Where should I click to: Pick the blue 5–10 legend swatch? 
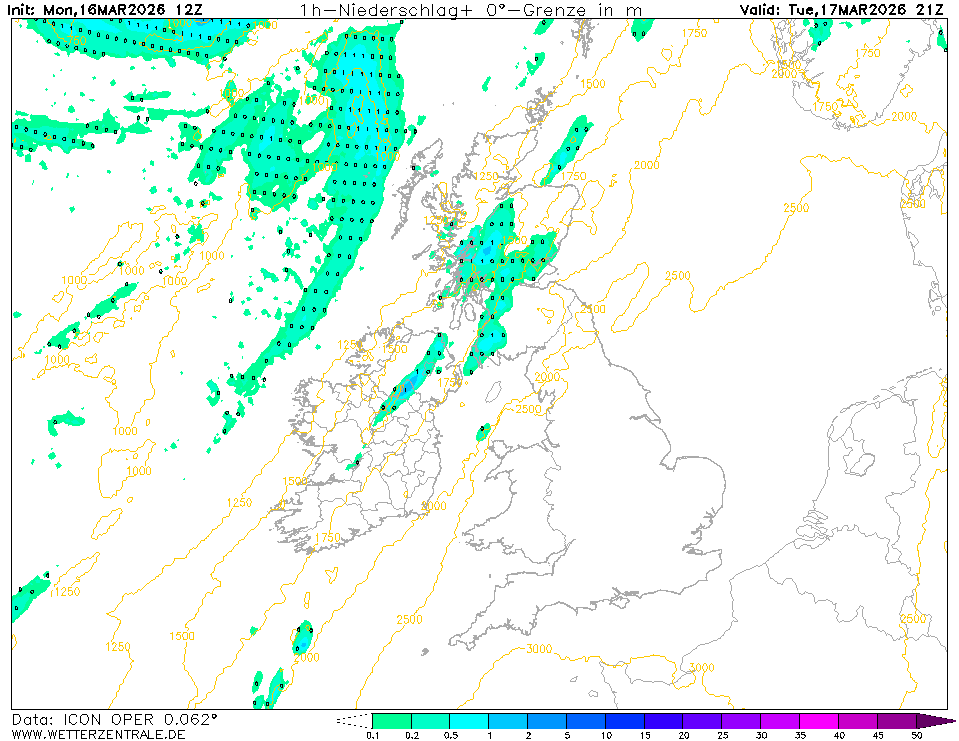(x=586, y=720)
